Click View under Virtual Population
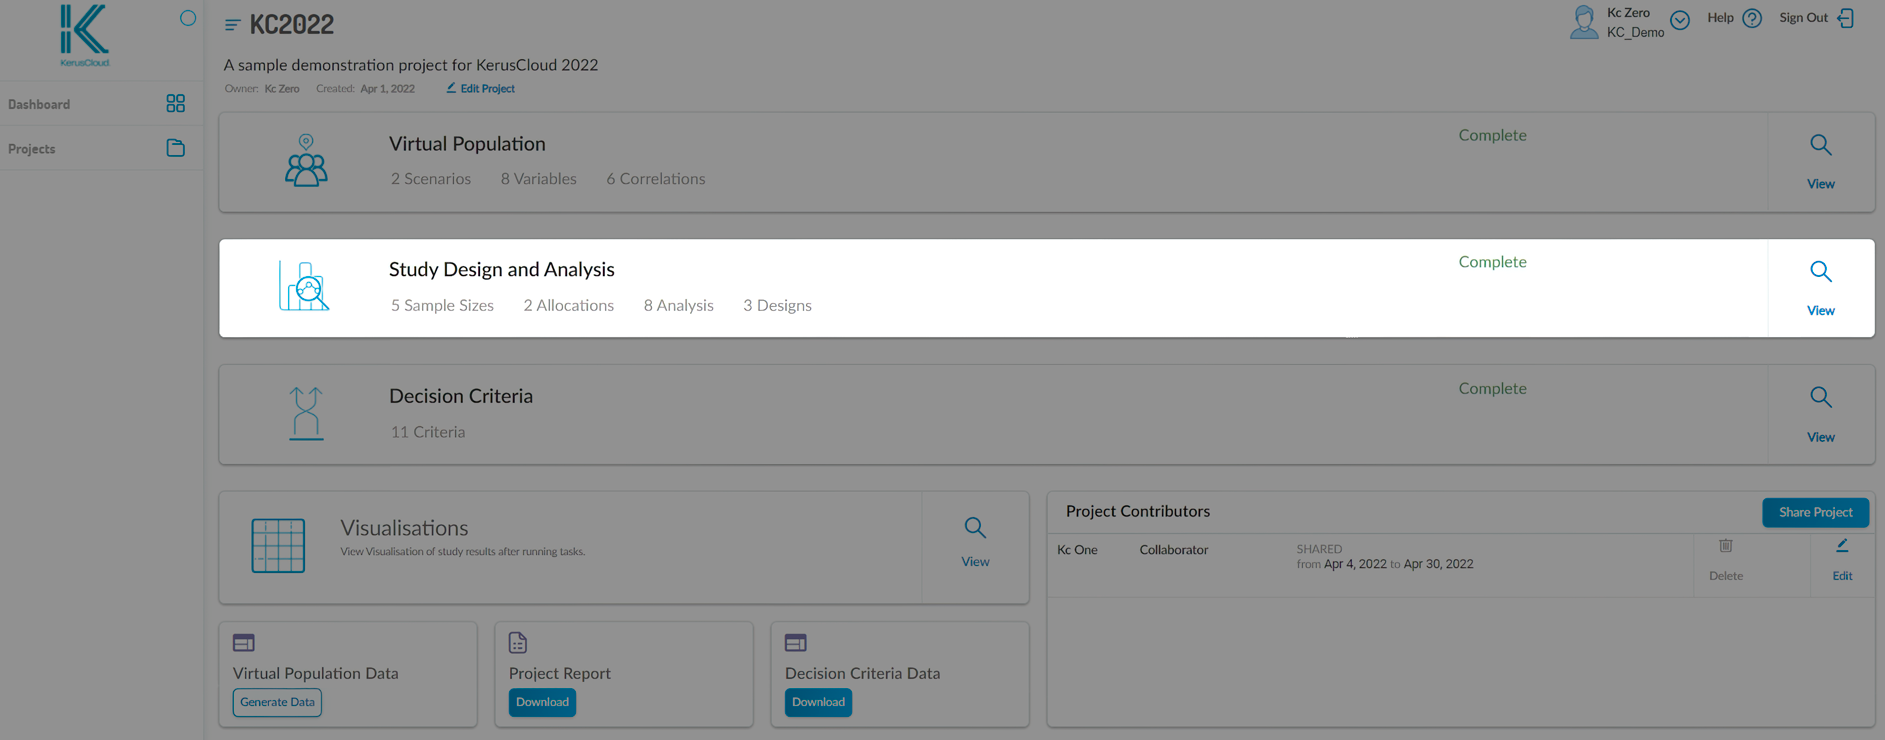Viewport: 1885px width, 740px height. [1821, 184]
